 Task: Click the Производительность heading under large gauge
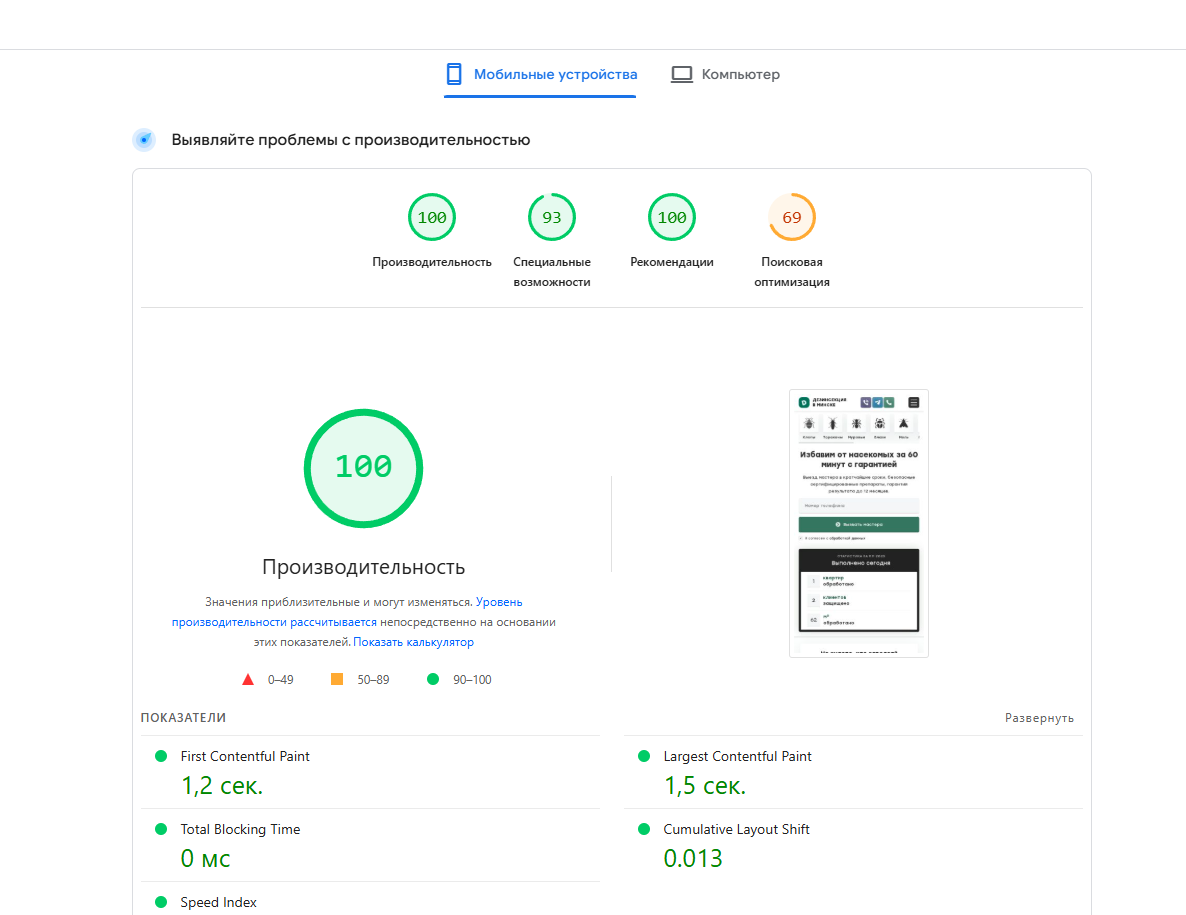pos(363,567)
